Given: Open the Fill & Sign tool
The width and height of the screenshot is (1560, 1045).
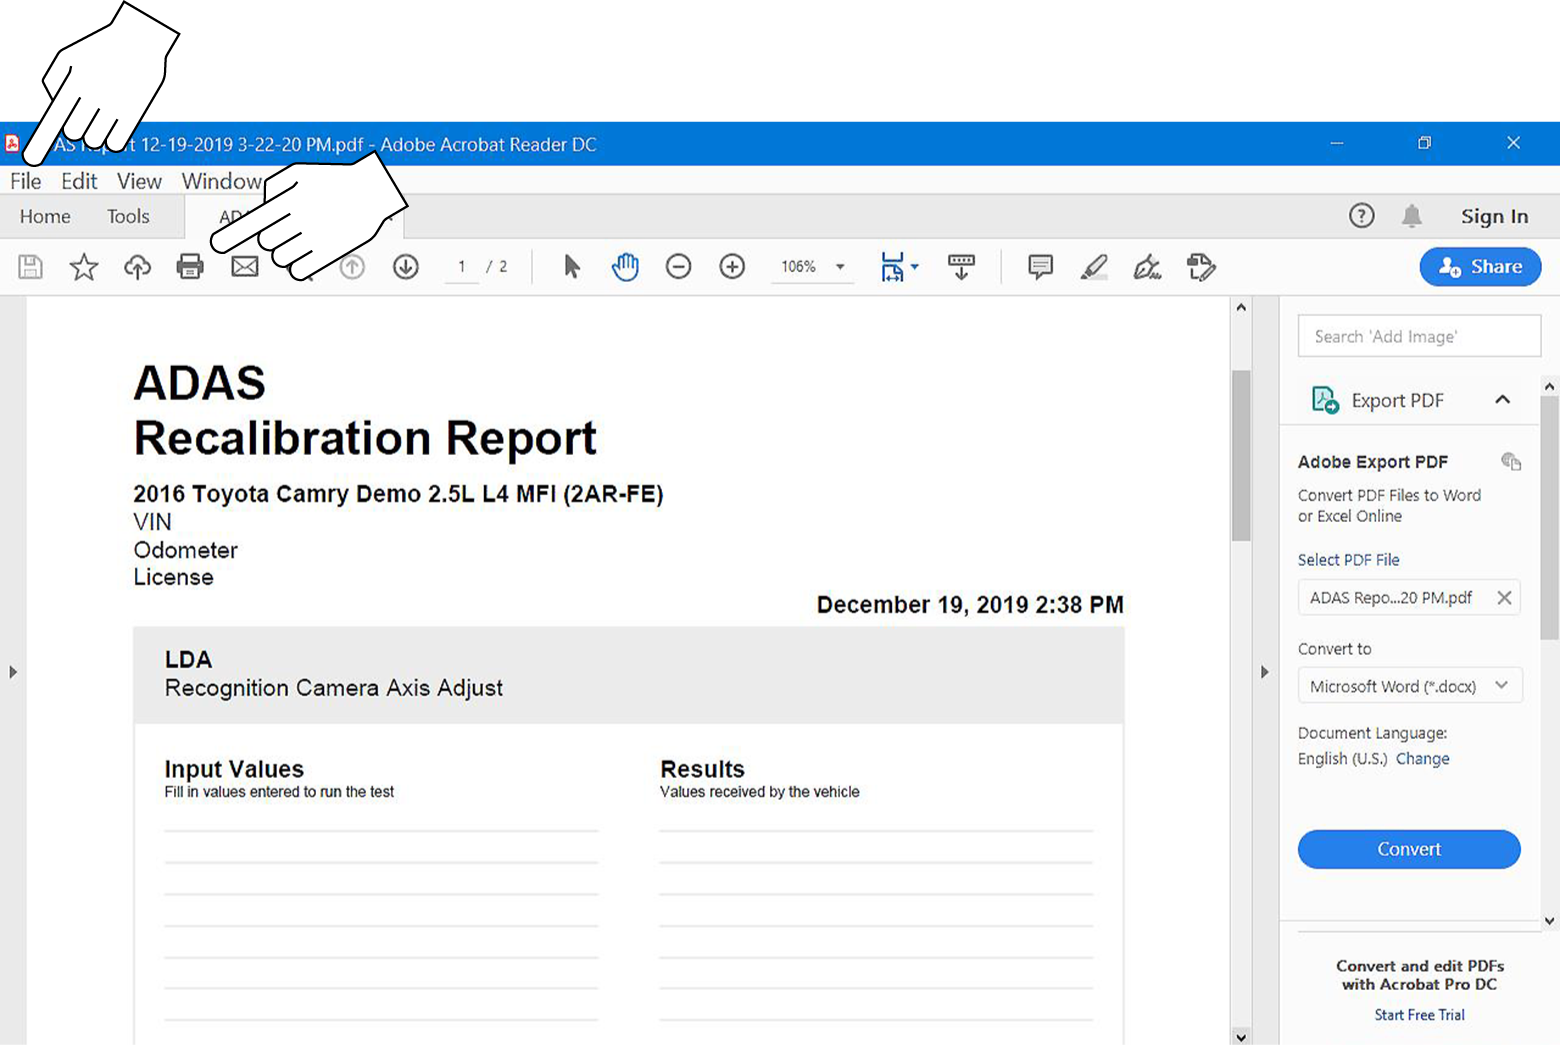Looking at the screenshot, I should 1147,266.
